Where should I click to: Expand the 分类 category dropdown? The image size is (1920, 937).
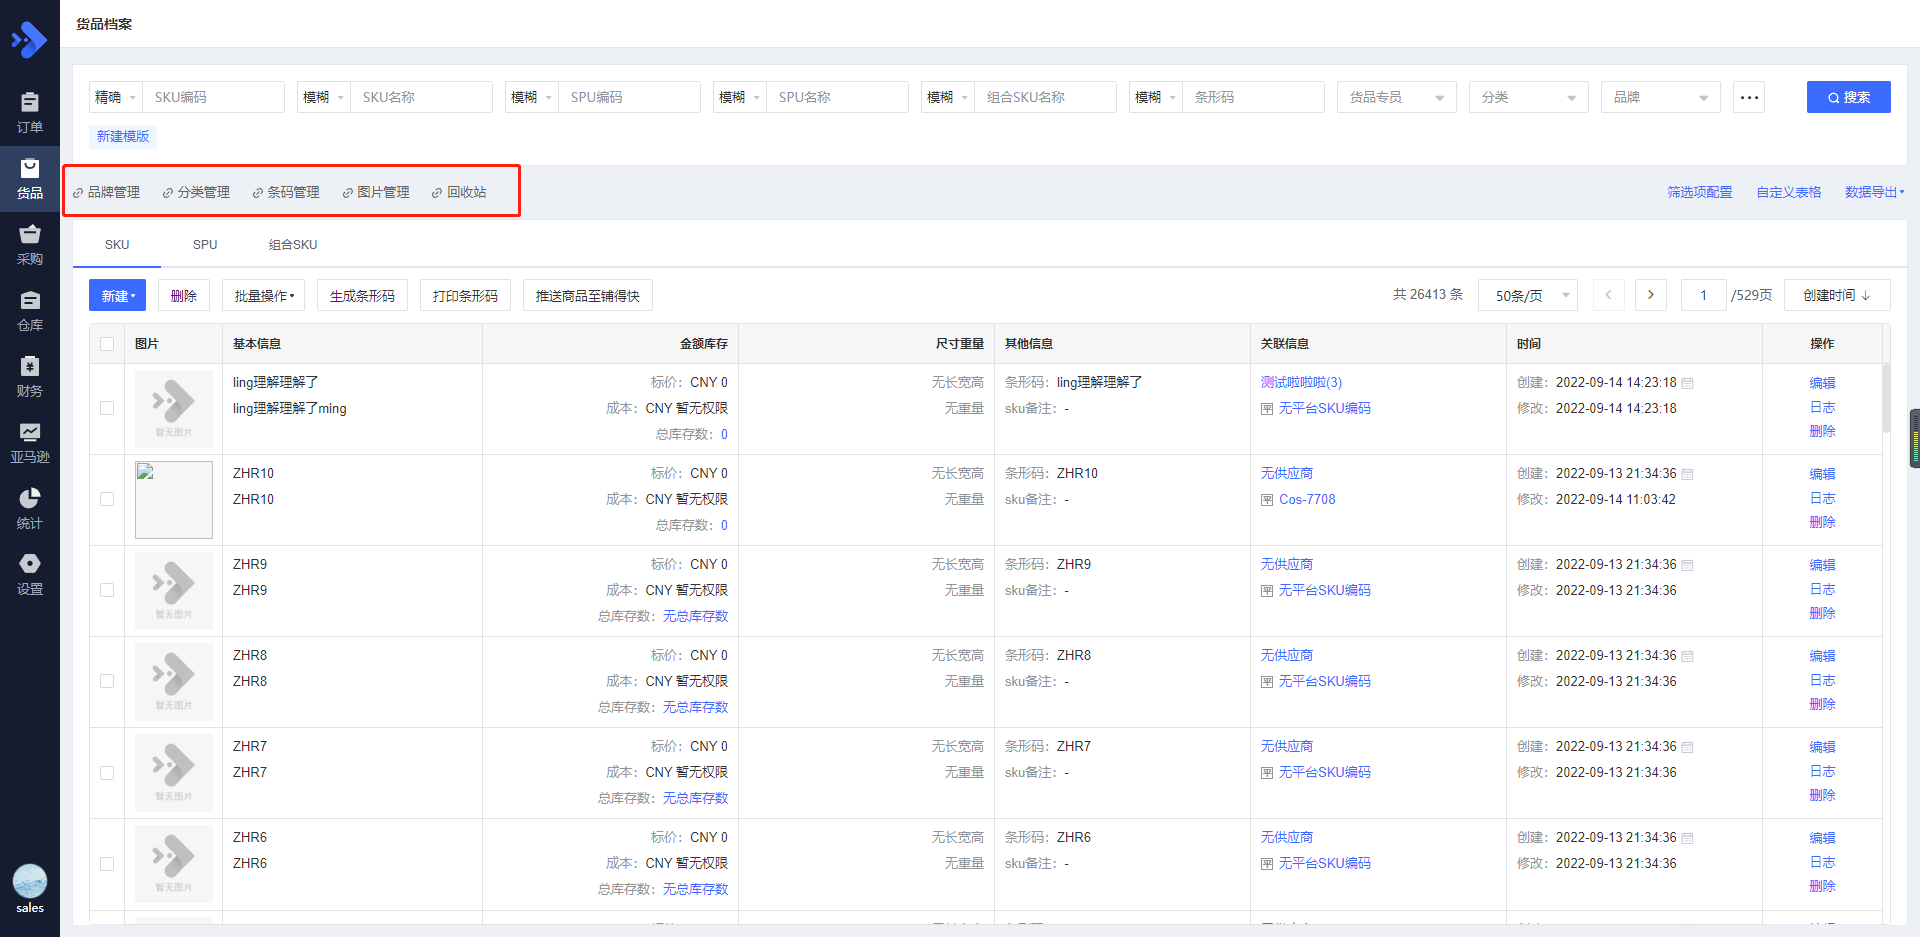[1529, 97]
